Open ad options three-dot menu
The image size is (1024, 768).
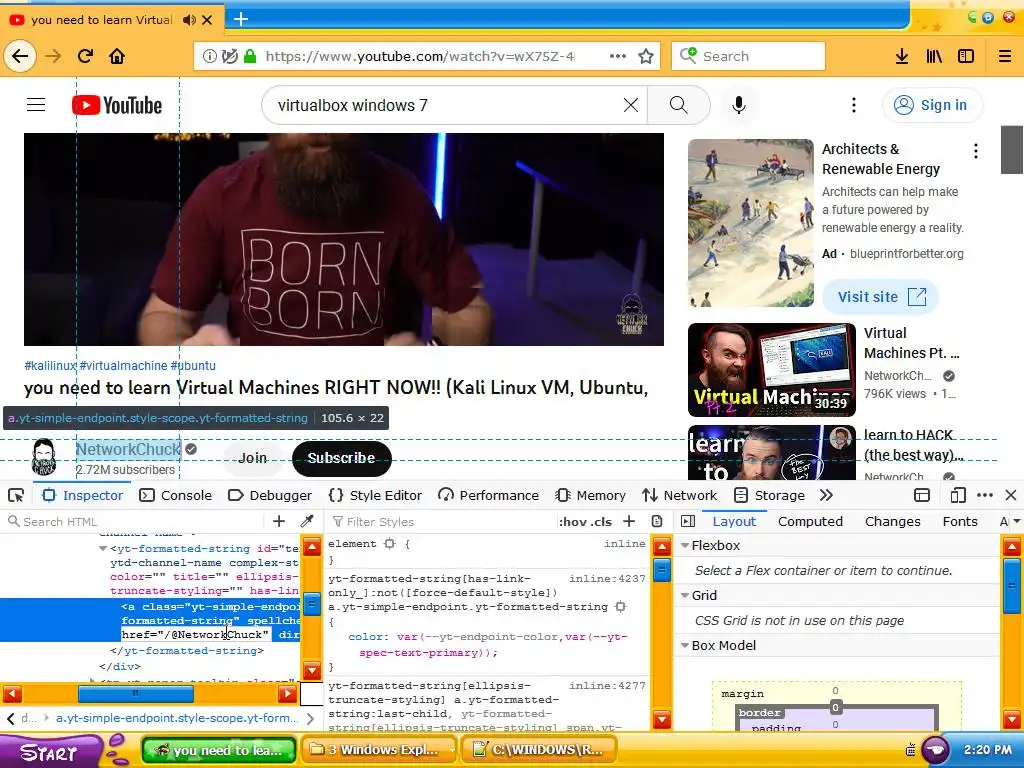tap(976, 151)
